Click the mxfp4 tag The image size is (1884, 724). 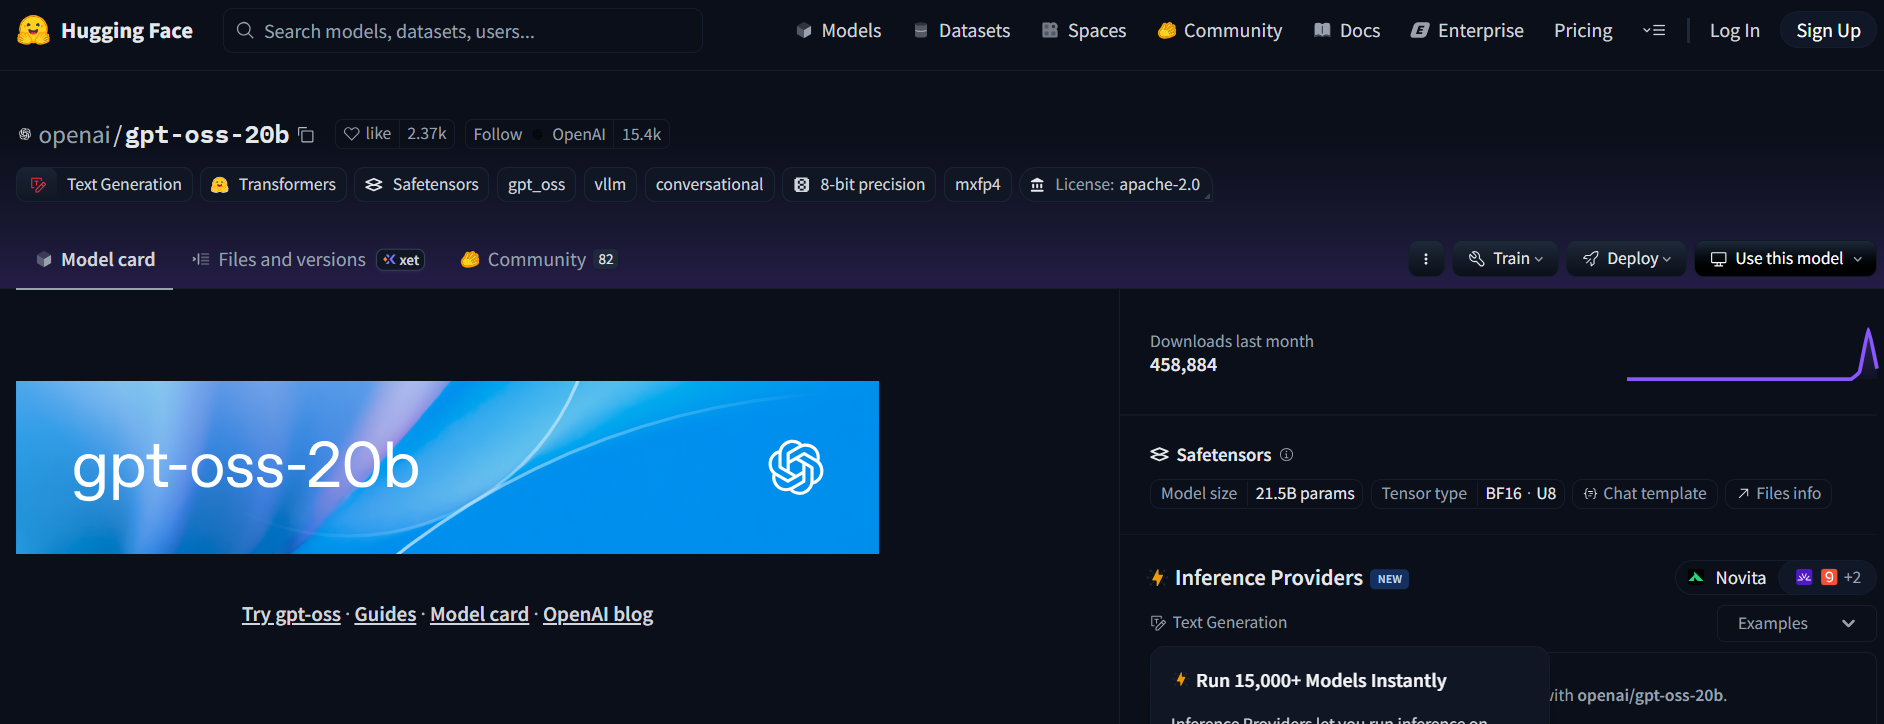[x=977, y=185]
